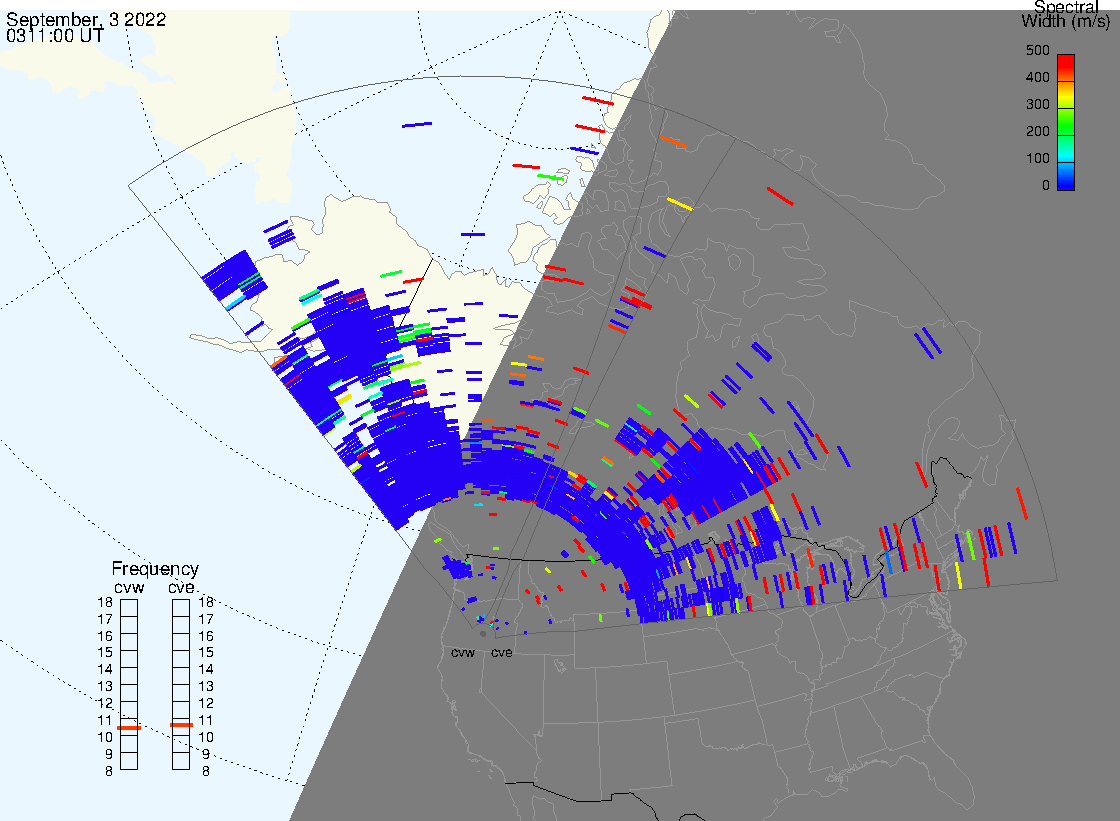Screen dimensions: 1120x821
Task: Click the '18' label beside cvw bar
Action: 105,602
